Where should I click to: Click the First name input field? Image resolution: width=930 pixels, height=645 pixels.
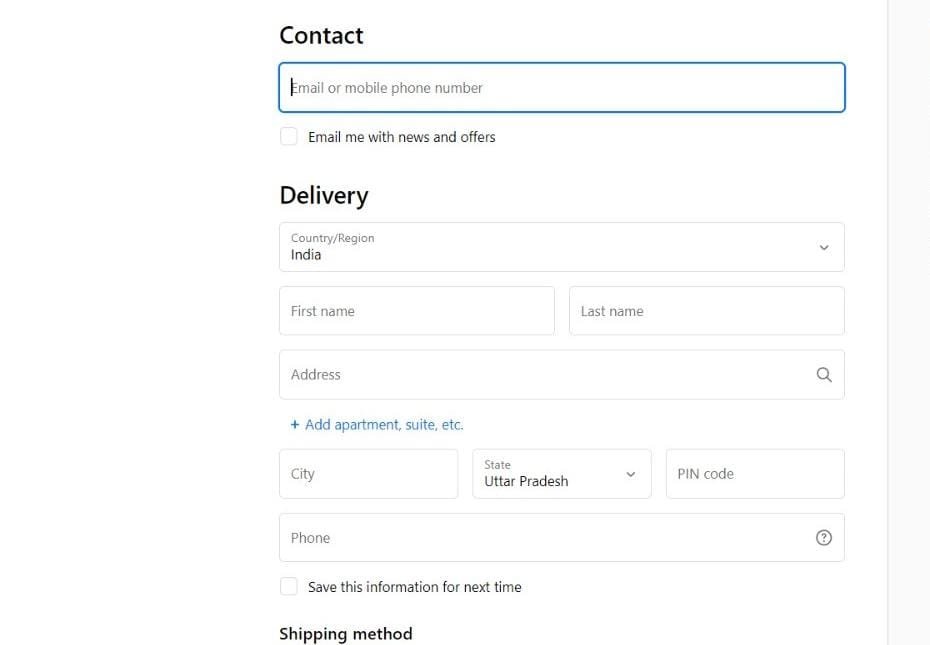pos(416,310)
